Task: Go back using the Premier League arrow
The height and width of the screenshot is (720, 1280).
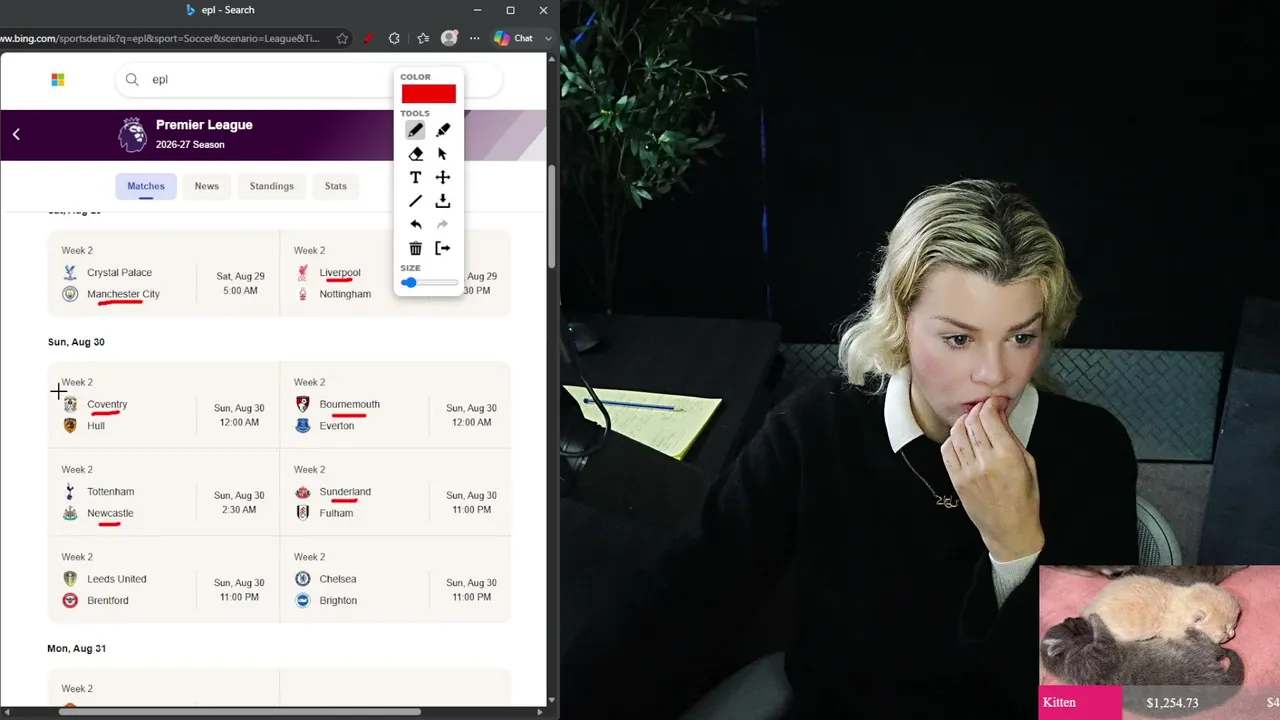Action: pyautogui.click(x=16, y=134)
